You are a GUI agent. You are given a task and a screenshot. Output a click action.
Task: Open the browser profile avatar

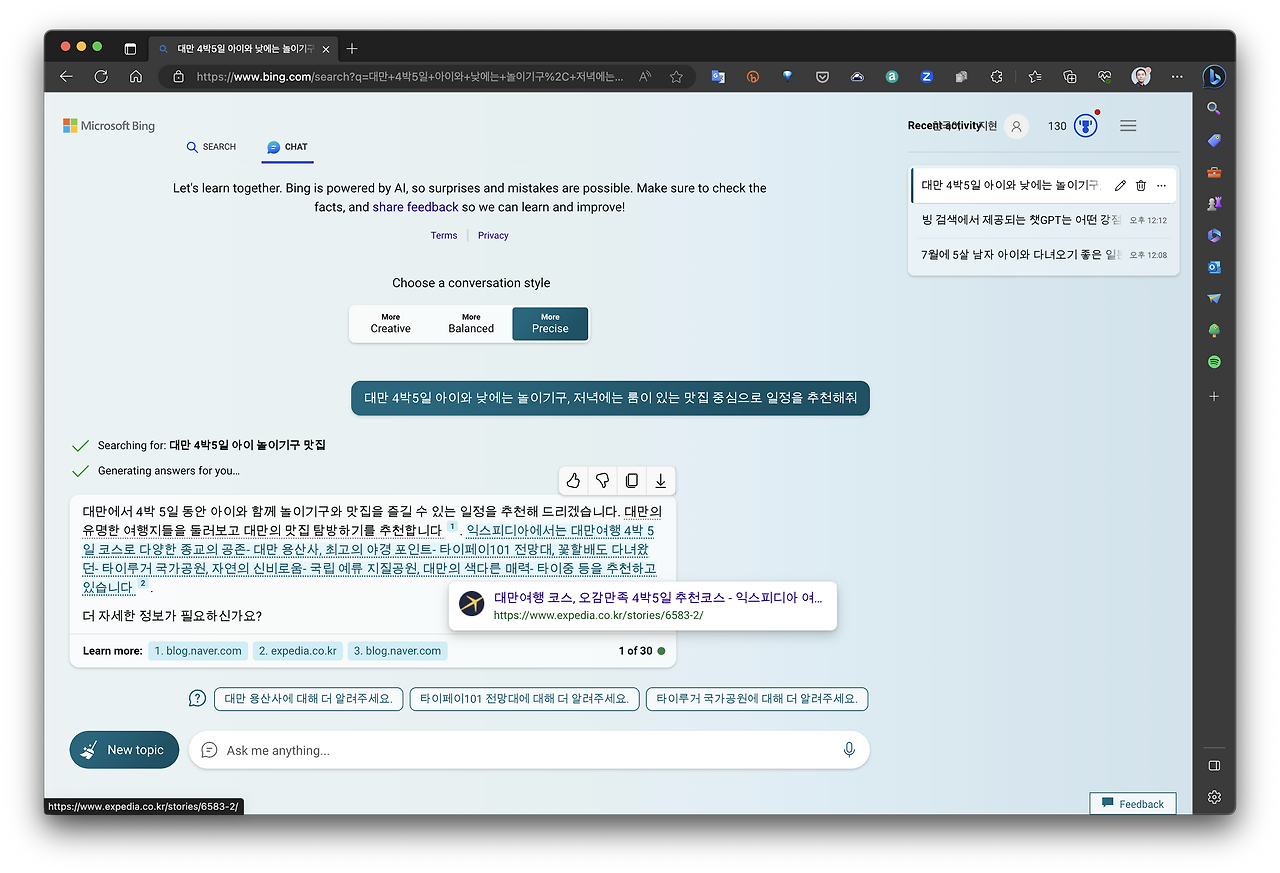(x=1141, y=77)
